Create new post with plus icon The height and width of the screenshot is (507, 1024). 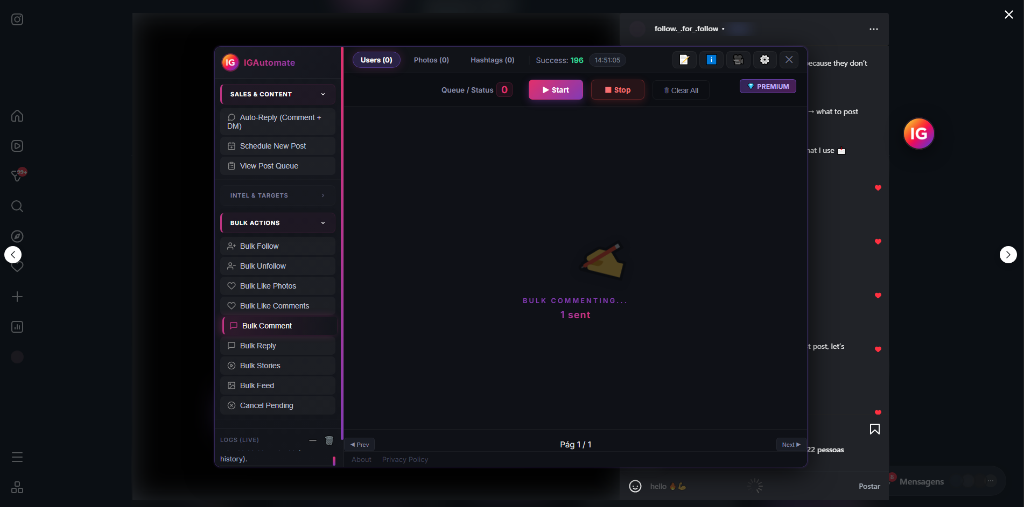tap(18, 297)
